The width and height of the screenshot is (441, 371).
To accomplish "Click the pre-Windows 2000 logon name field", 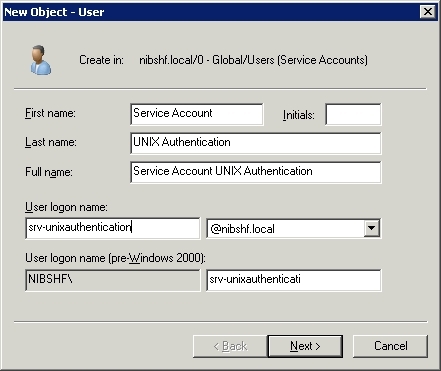I will click(294, 280).
